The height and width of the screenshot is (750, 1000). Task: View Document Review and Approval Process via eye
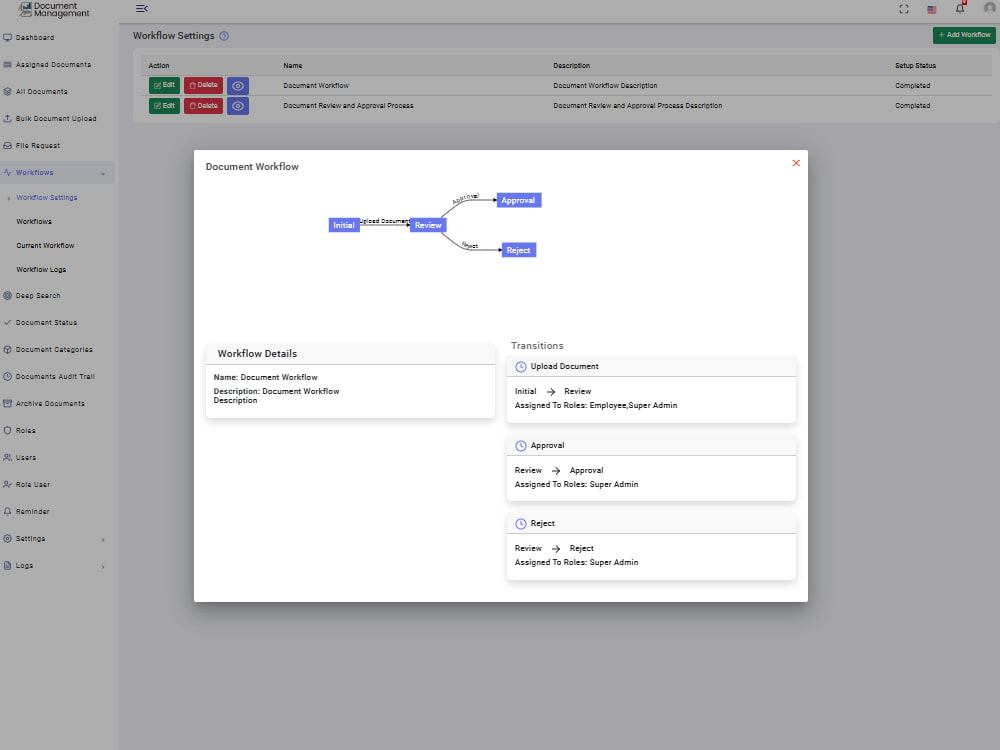[x=238, y=106]
